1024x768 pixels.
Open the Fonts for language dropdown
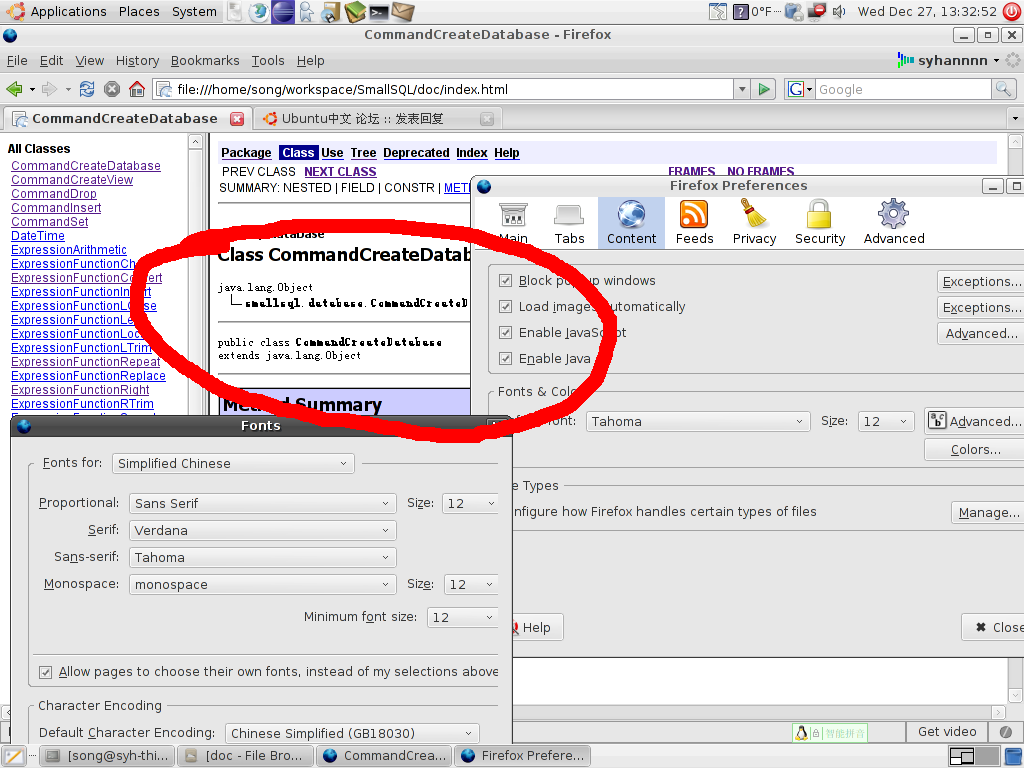[233, 464]
